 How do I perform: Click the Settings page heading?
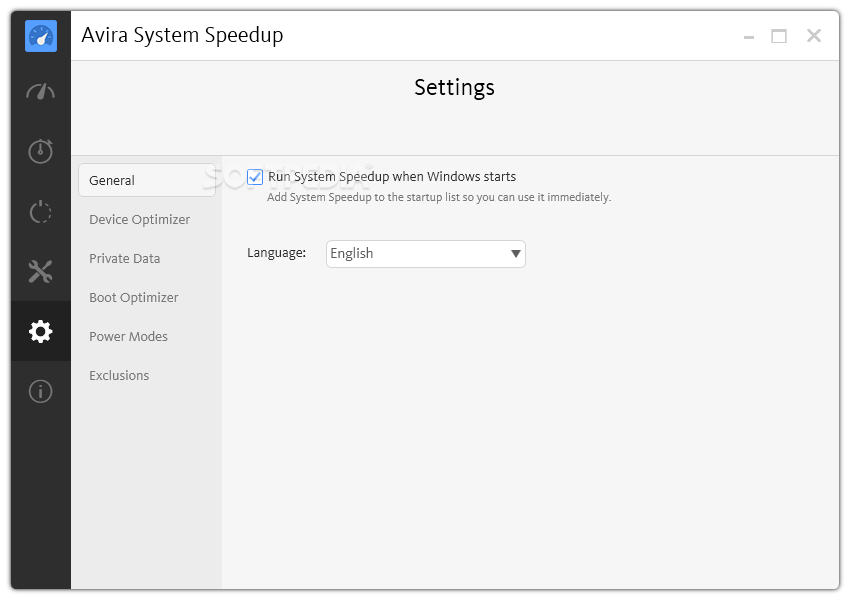(x=454, y=87)
